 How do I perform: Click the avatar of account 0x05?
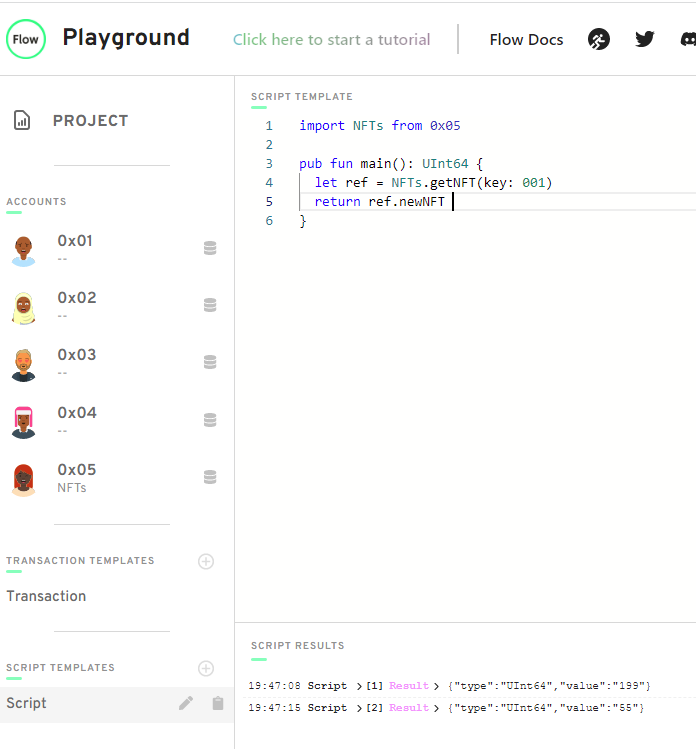[23, 480]
